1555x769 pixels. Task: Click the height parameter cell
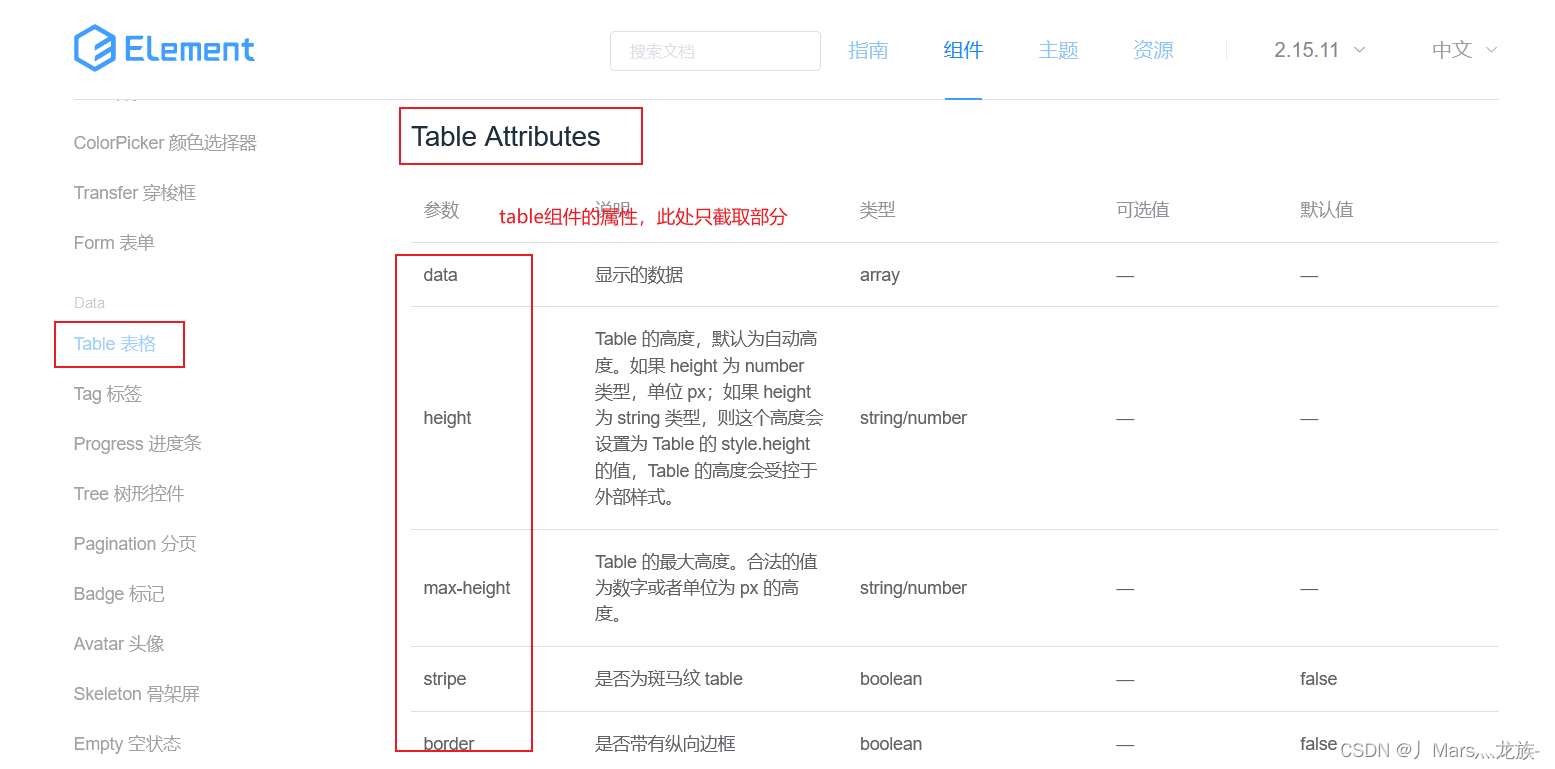point(447,418)
